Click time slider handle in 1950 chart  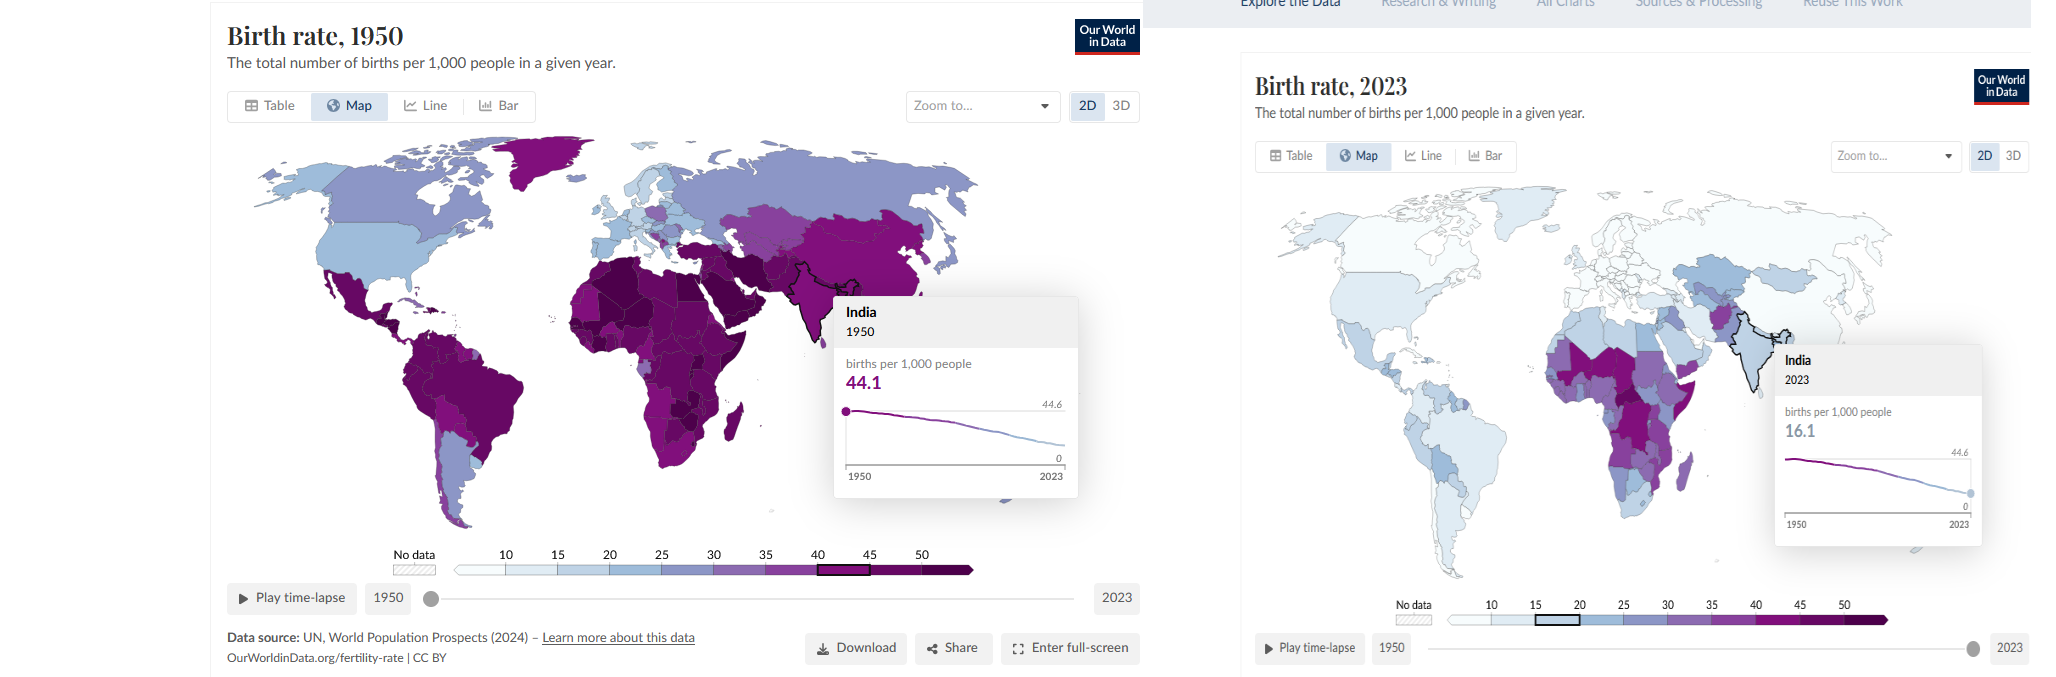(431, 599)
